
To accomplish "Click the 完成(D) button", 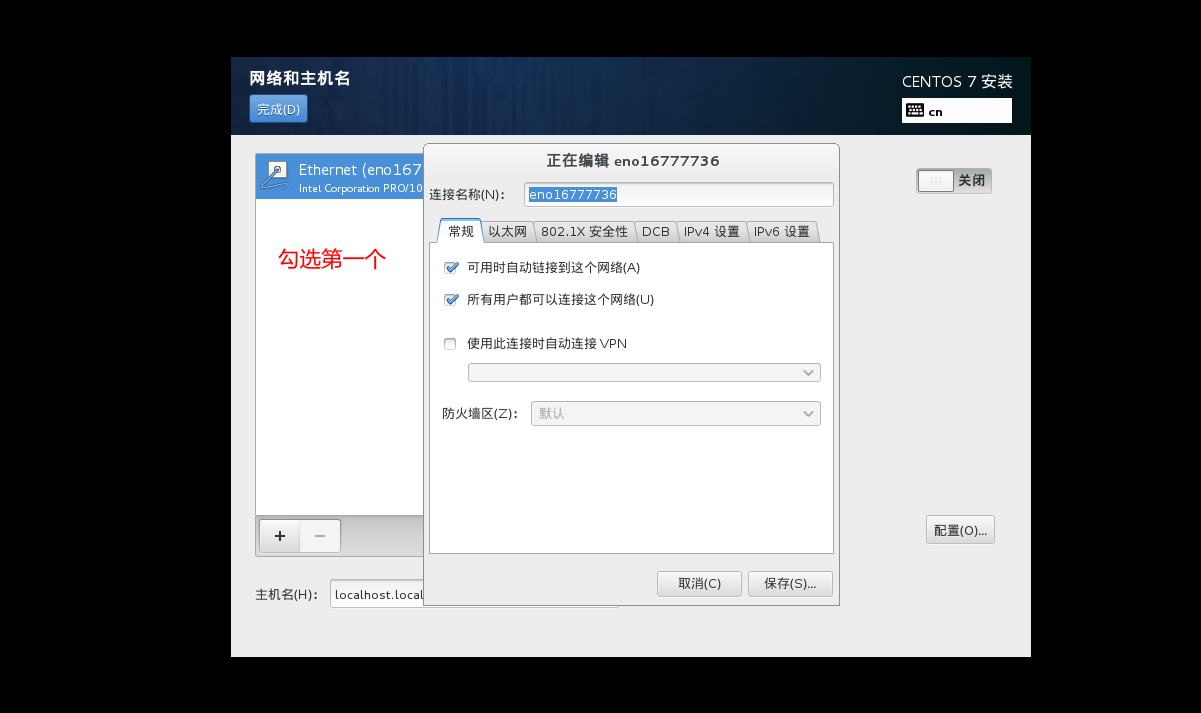I will point(278,108).
